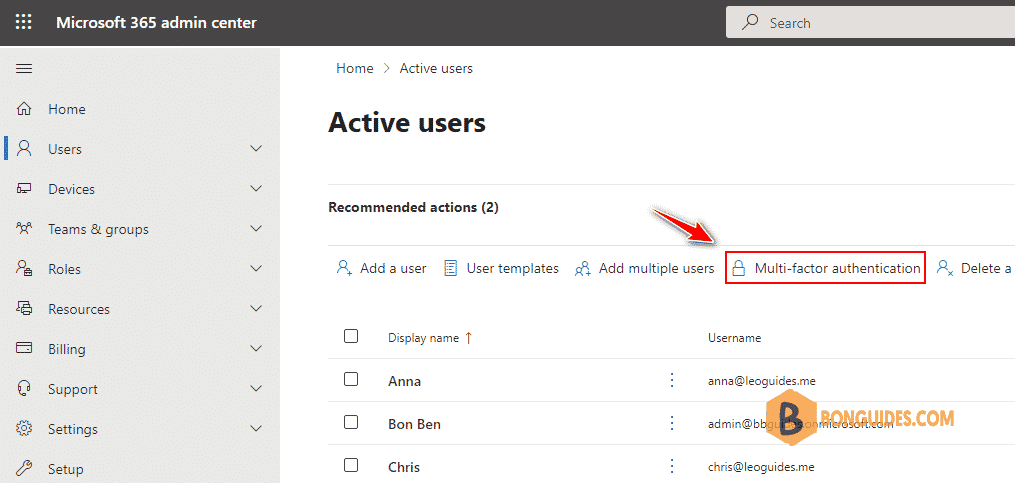Click the Add multiple users icon
Image resolution: width=1015 pixels, height=483 pixels.
click(583, 269)
